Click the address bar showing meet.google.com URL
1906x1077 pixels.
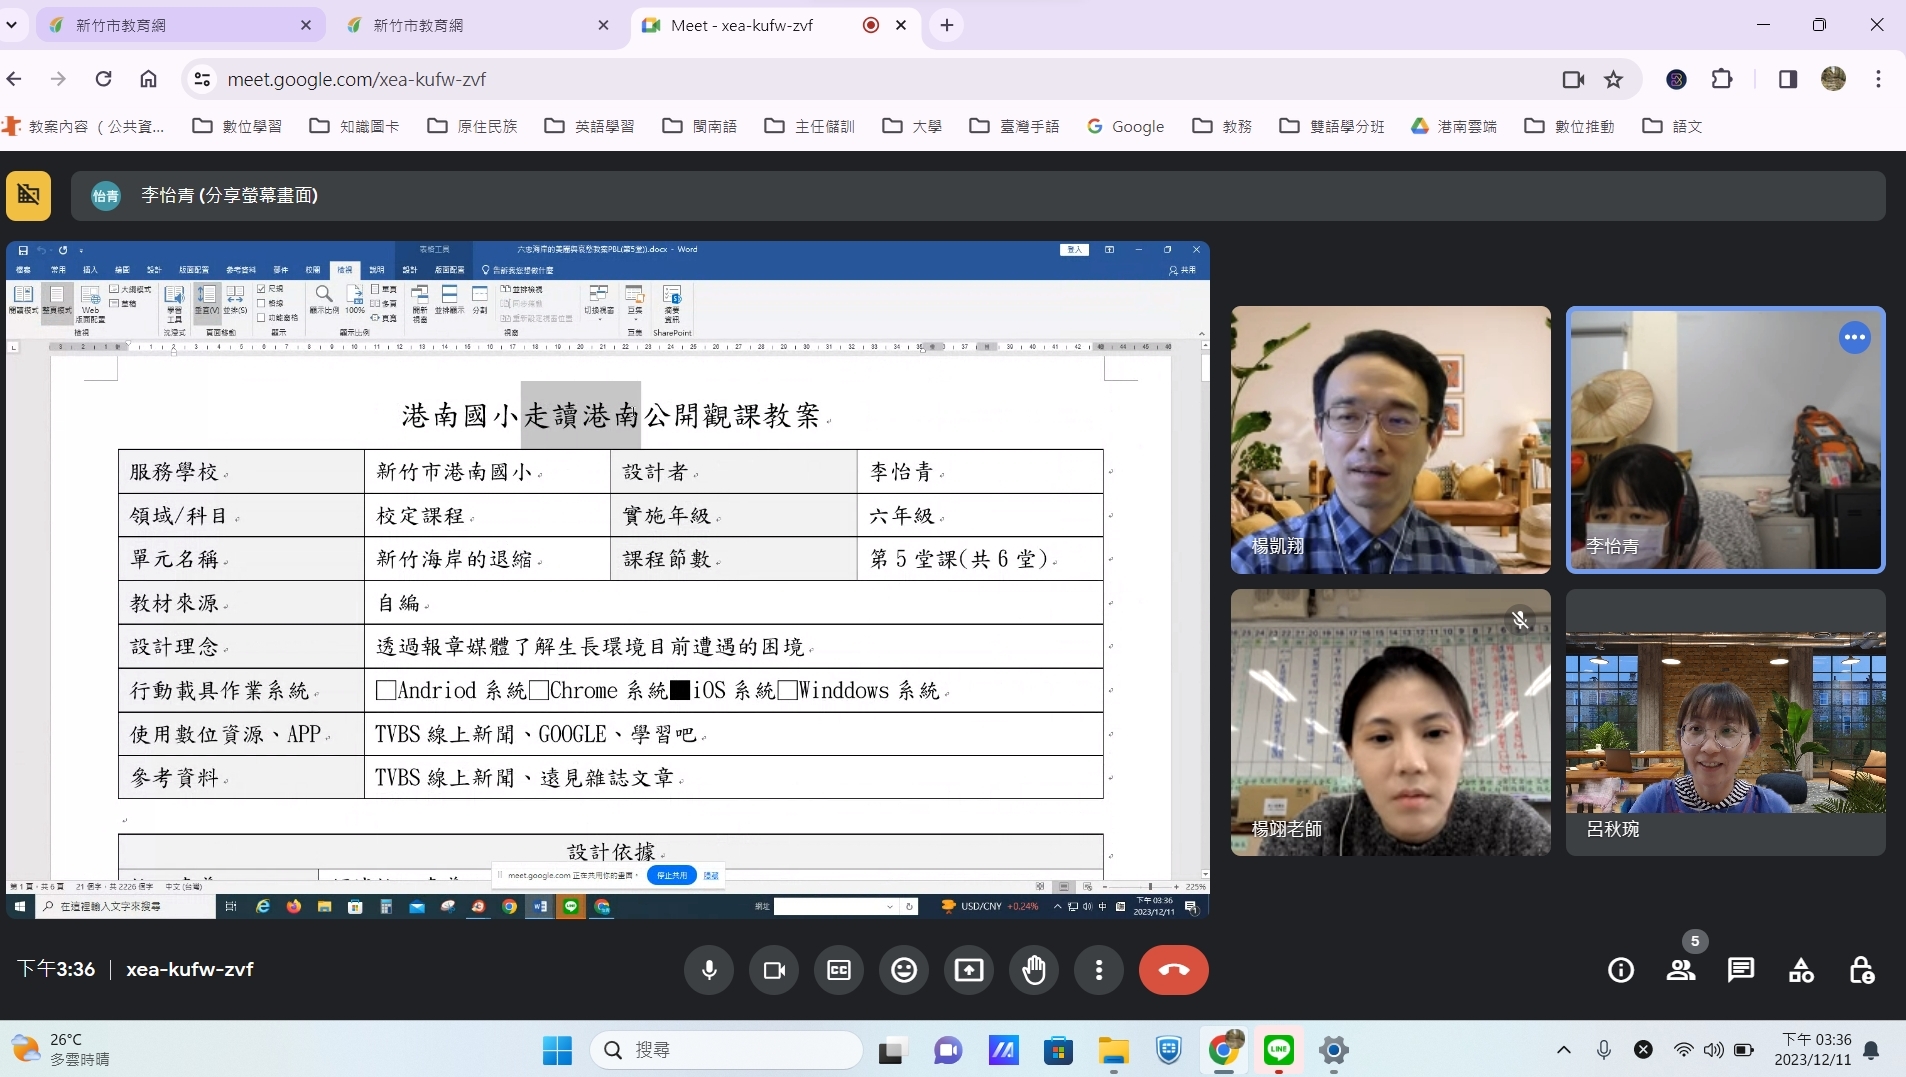coord(800,79)
